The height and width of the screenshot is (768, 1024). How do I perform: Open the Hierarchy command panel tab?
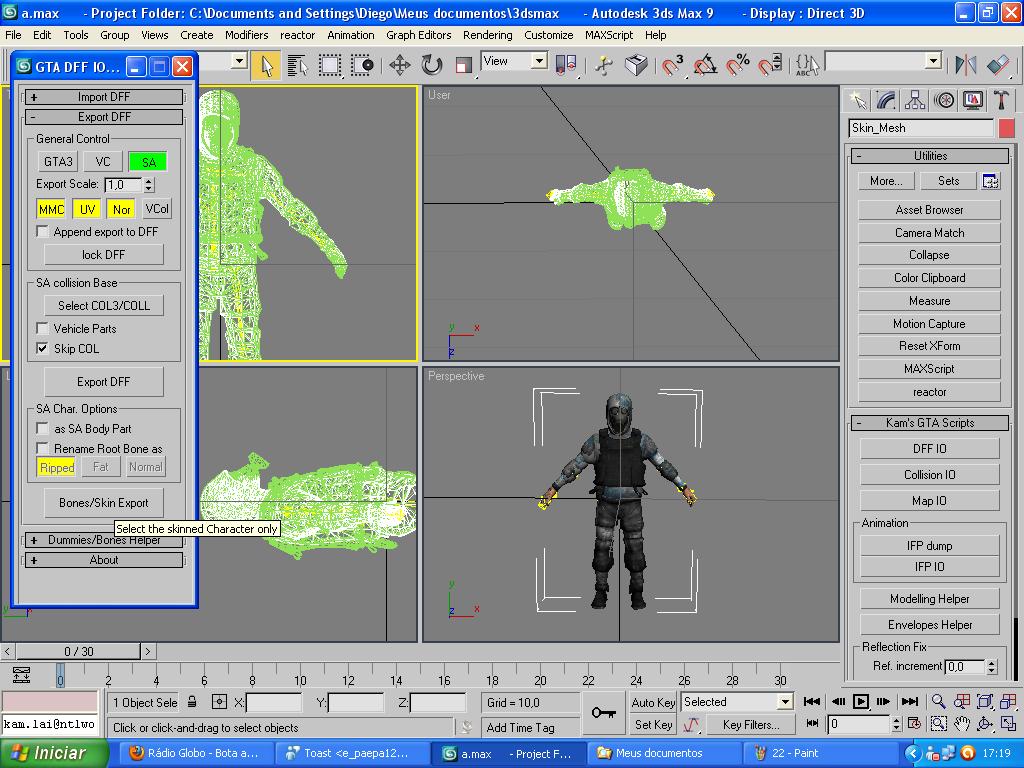pos(915,100)
